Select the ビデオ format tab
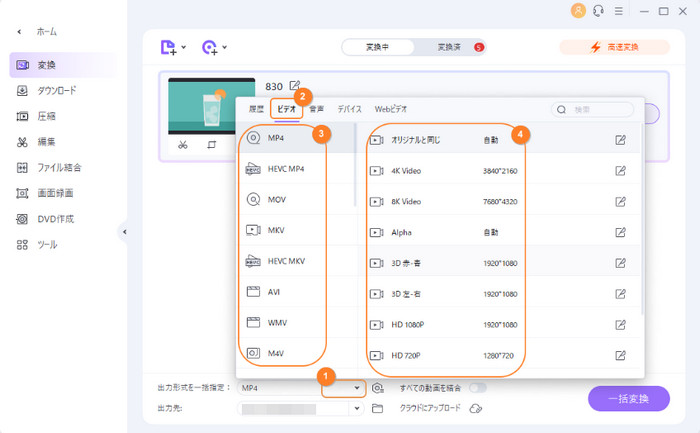This screenshot has height=433, width=700. [x=287, y=109]
